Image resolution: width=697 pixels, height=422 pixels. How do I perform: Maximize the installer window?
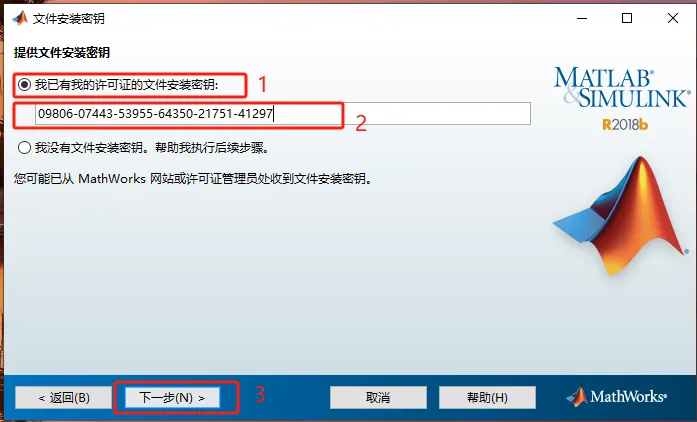(627, 18)
